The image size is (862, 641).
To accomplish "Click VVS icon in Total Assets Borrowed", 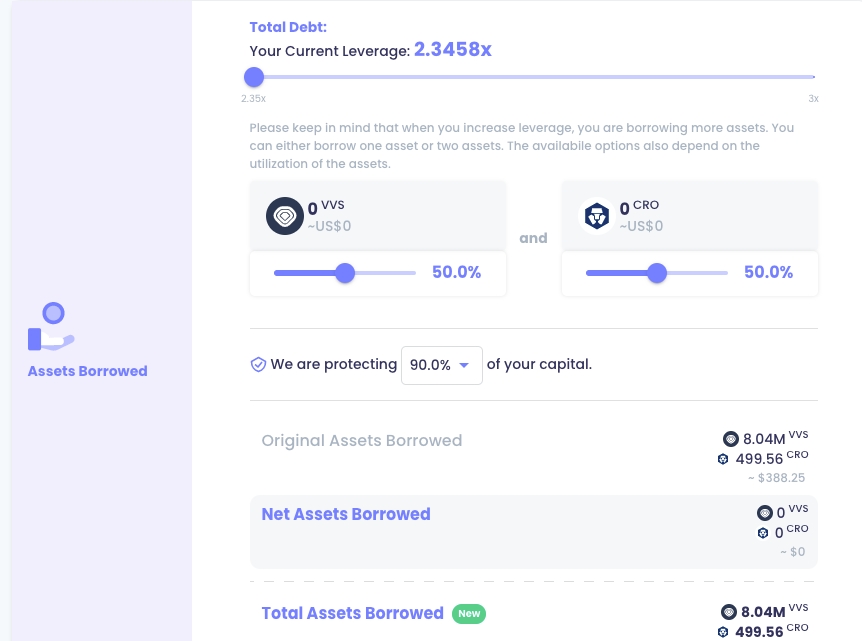I will pos(729,612).
